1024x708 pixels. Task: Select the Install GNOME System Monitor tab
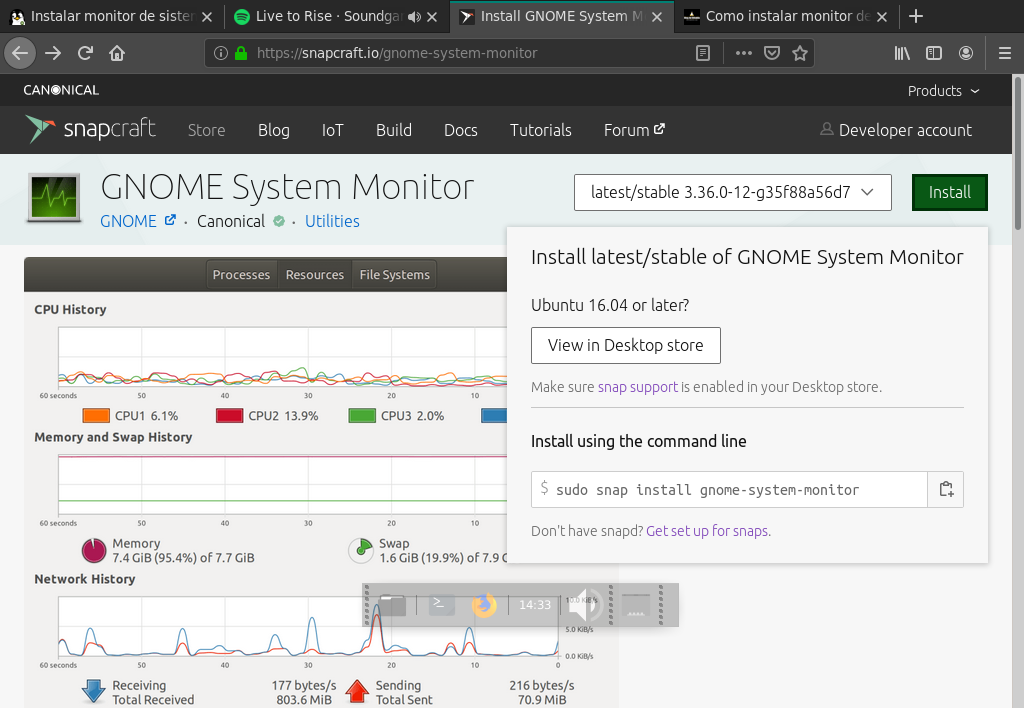coord(562,16)
